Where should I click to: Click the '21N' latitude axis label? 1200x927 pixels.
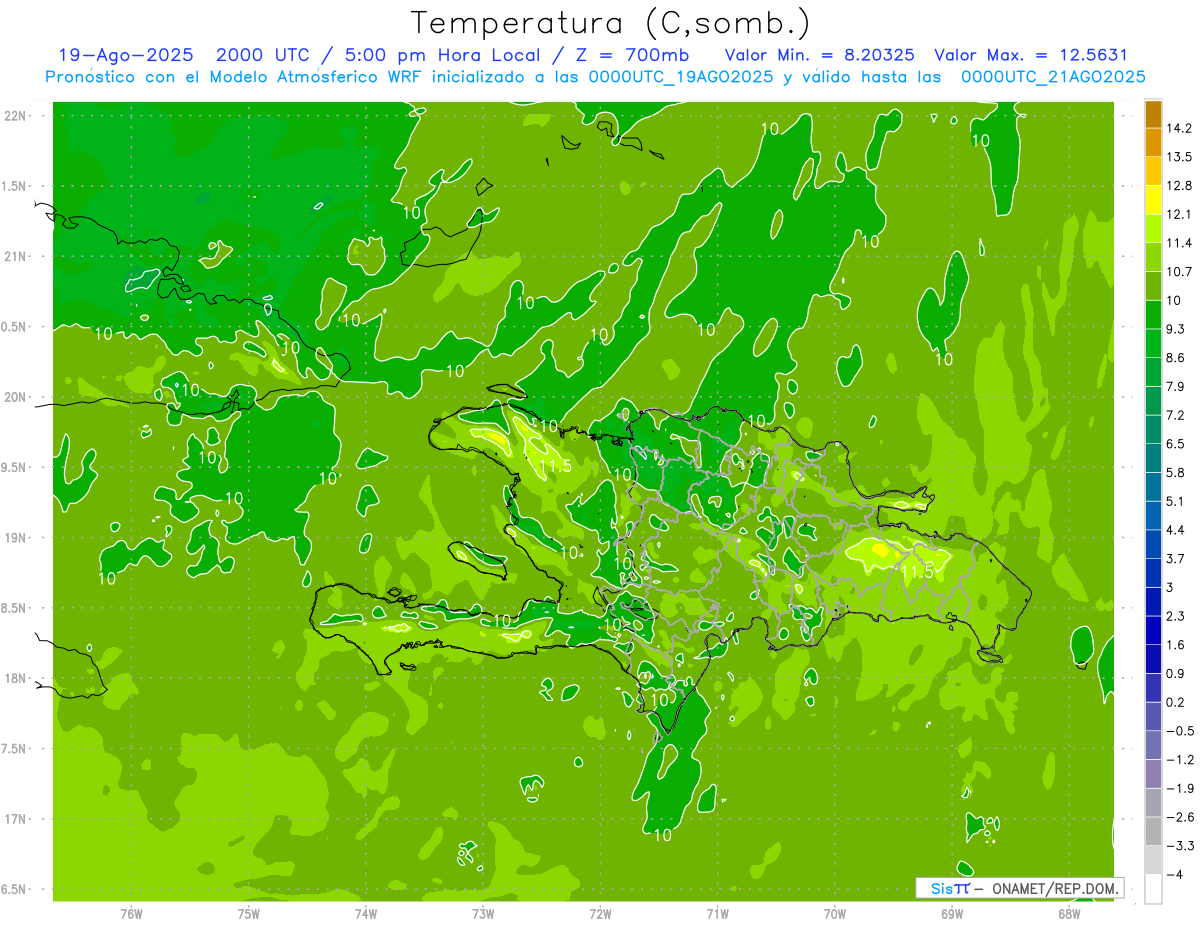[14, 256]
